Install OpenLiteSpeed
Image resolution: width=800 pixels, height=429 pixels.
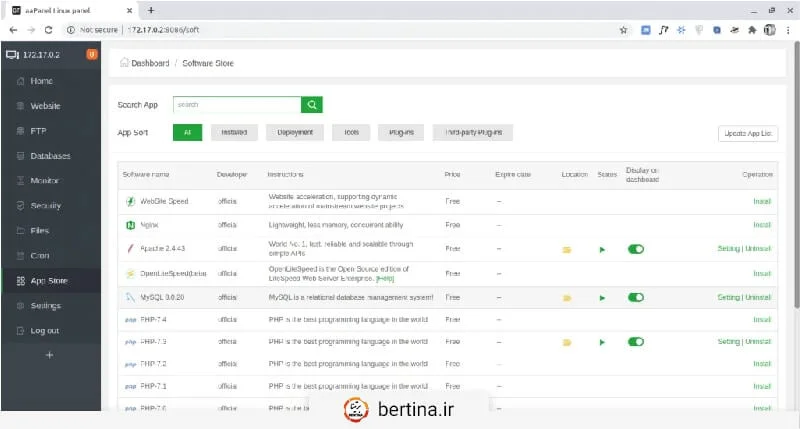[x=762, y=274]
